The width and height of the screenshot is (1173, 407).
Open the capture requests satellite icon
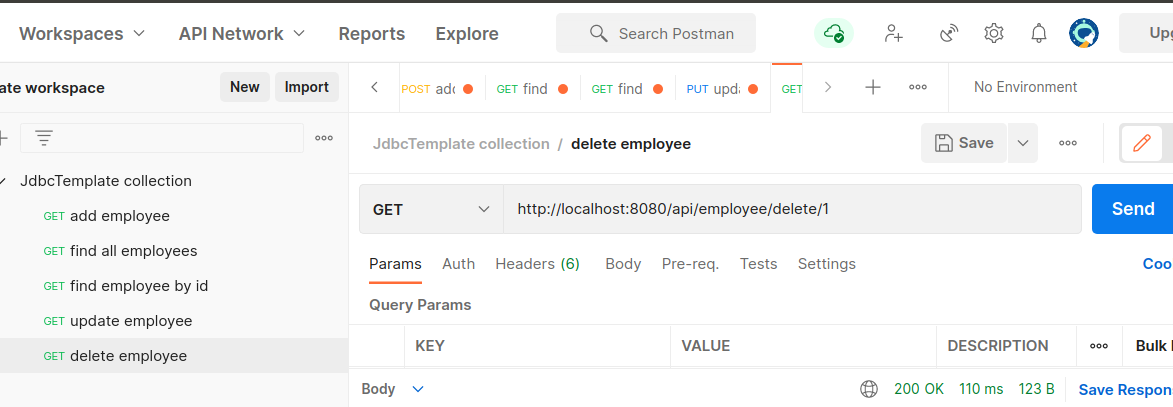point(949,34)
